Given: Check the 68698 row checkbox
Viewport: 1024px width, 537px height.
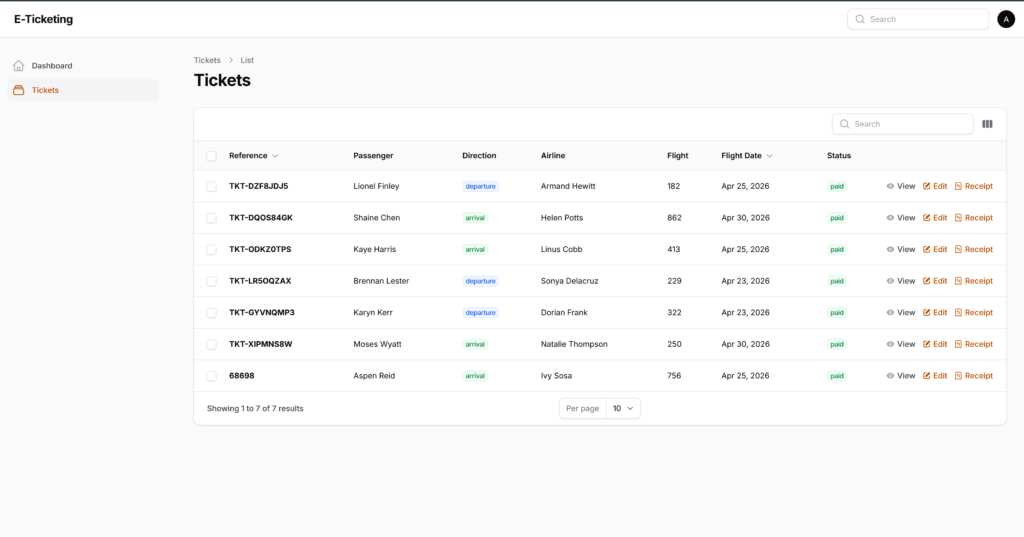Looking at the screenshot, I should [x=212, y=376].
